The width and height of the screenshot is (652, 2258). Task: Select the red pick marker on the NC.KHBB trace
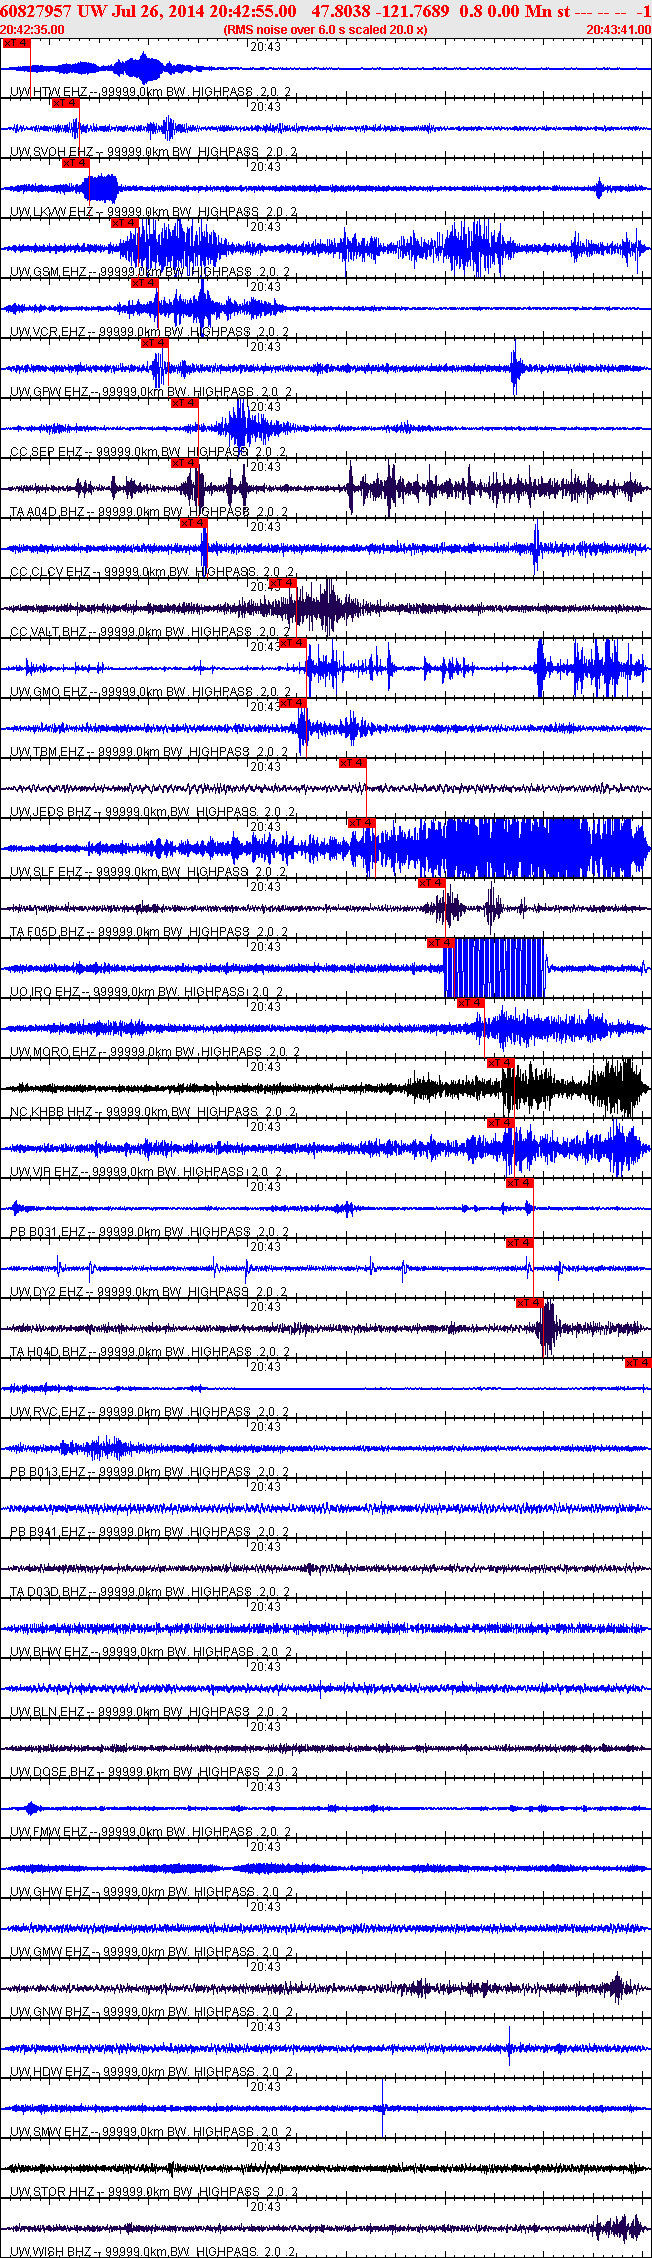pos(501,1063)
